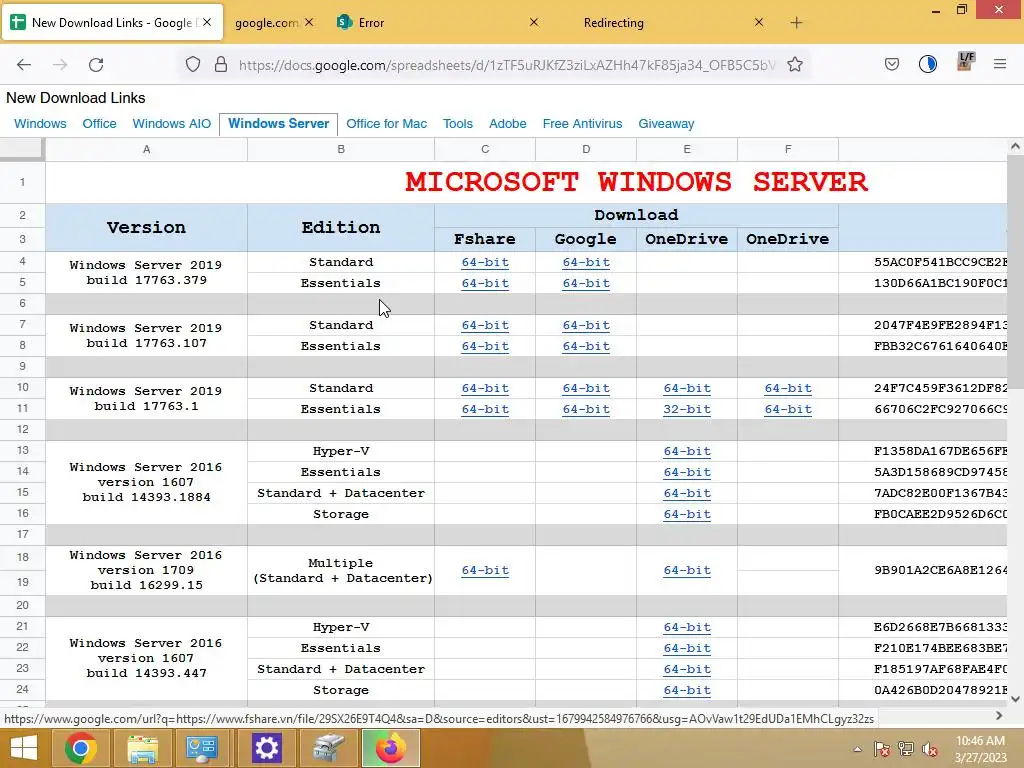Click hash value starting FB0CAEE2D9526D6C
The image size is (1024, 768).
(x=940, y=515)
